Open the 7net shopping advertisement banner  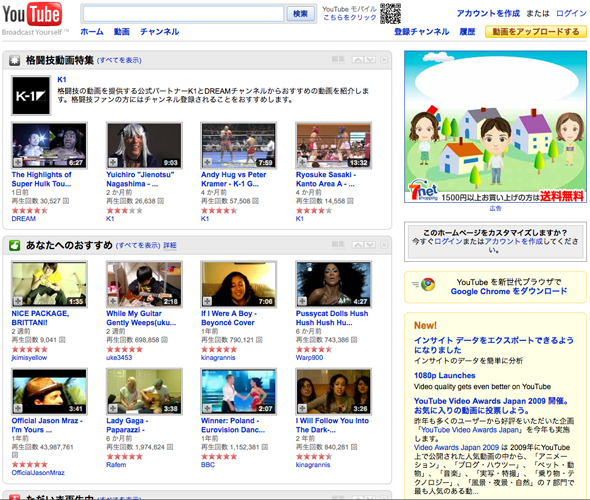pos(495,127)
